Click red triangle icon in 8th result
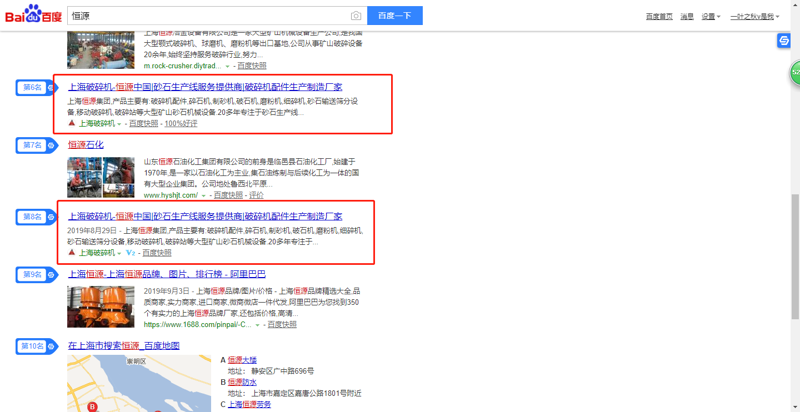 click(71, 252)
